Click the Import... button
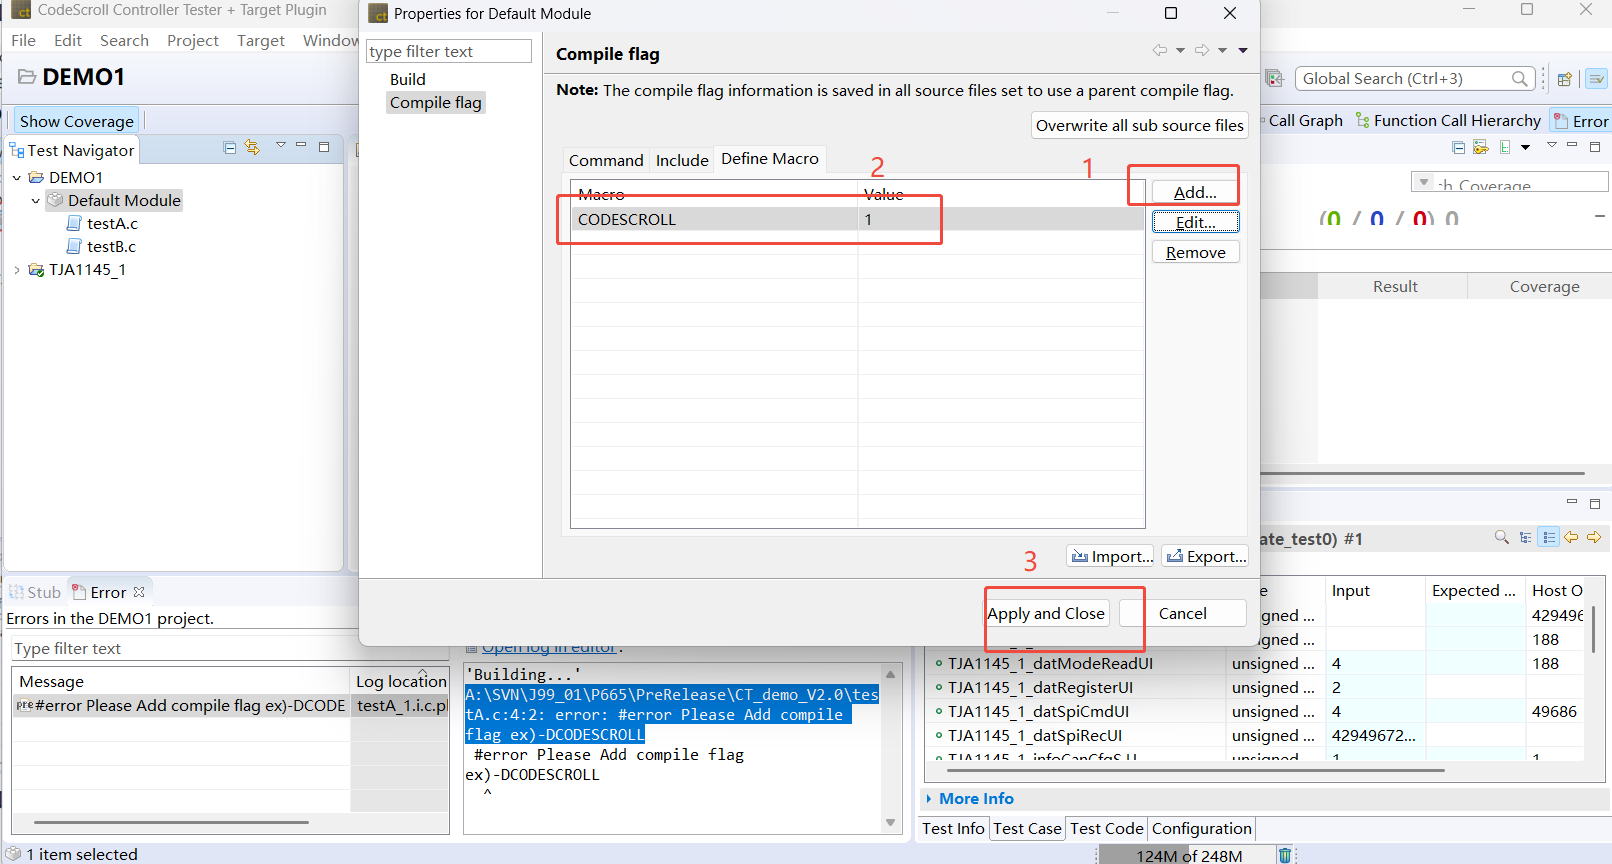Screen dimensions: 1612x864 pyautogui.click(x=1111, y=556)
